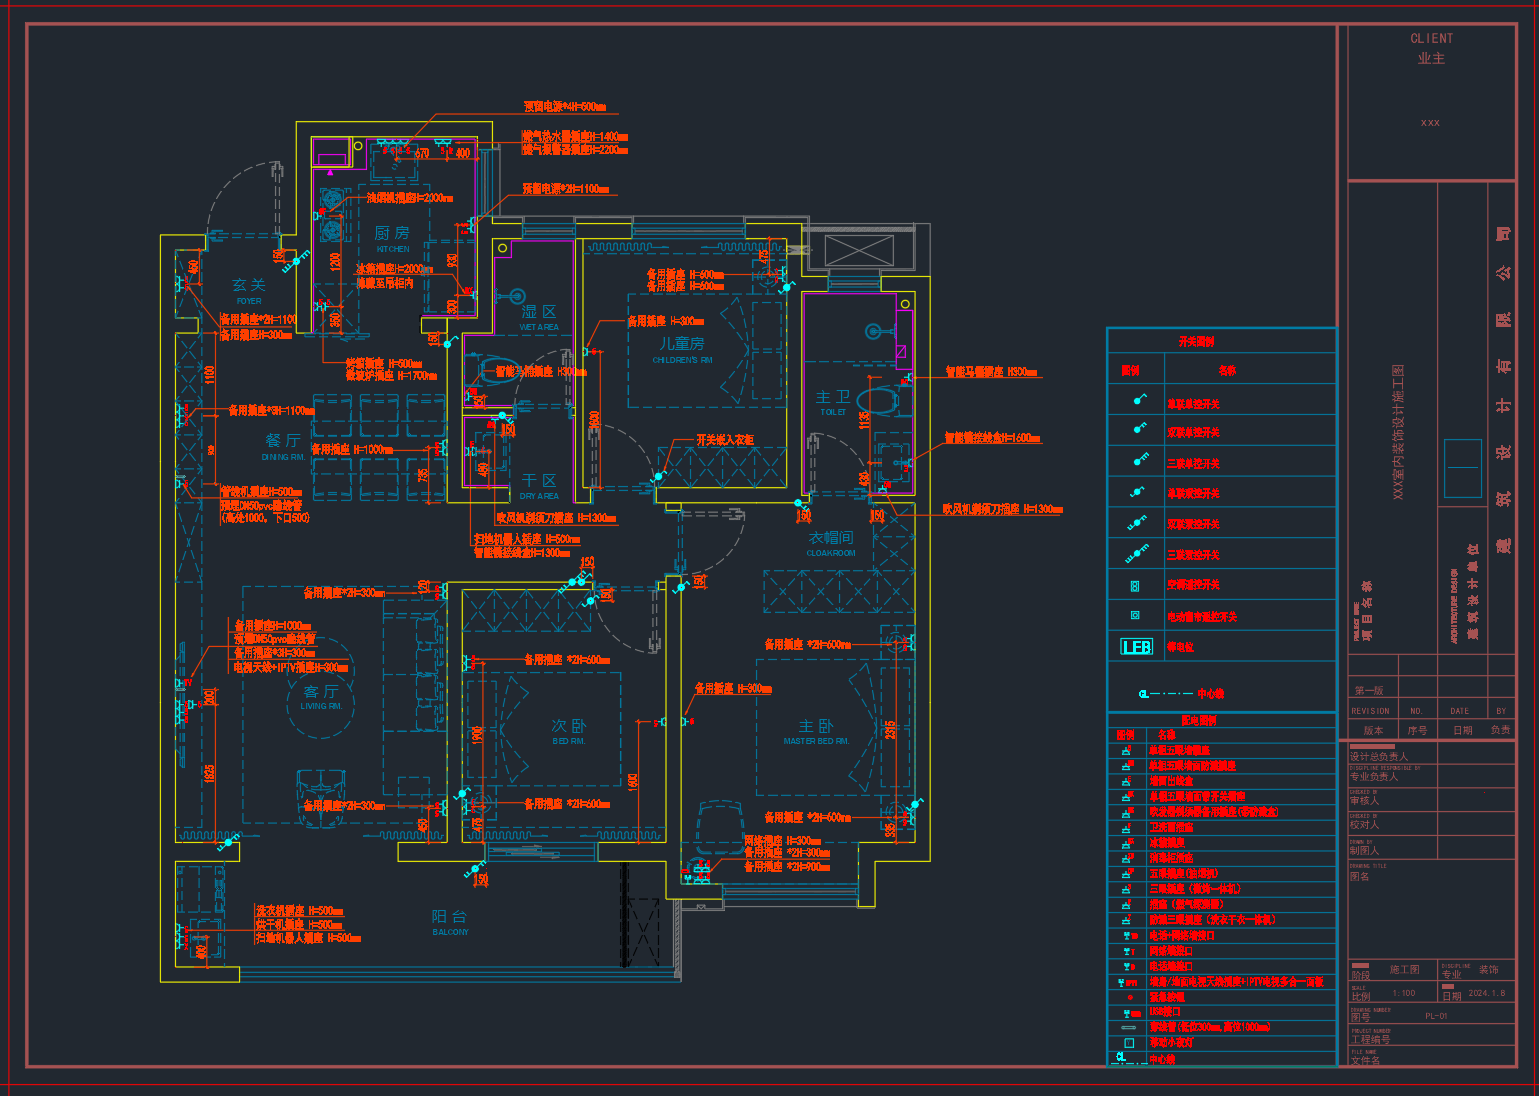
Task: Click the CL line symbol beside 中心线 in switch legend
Action: (x=1165, y=693)
